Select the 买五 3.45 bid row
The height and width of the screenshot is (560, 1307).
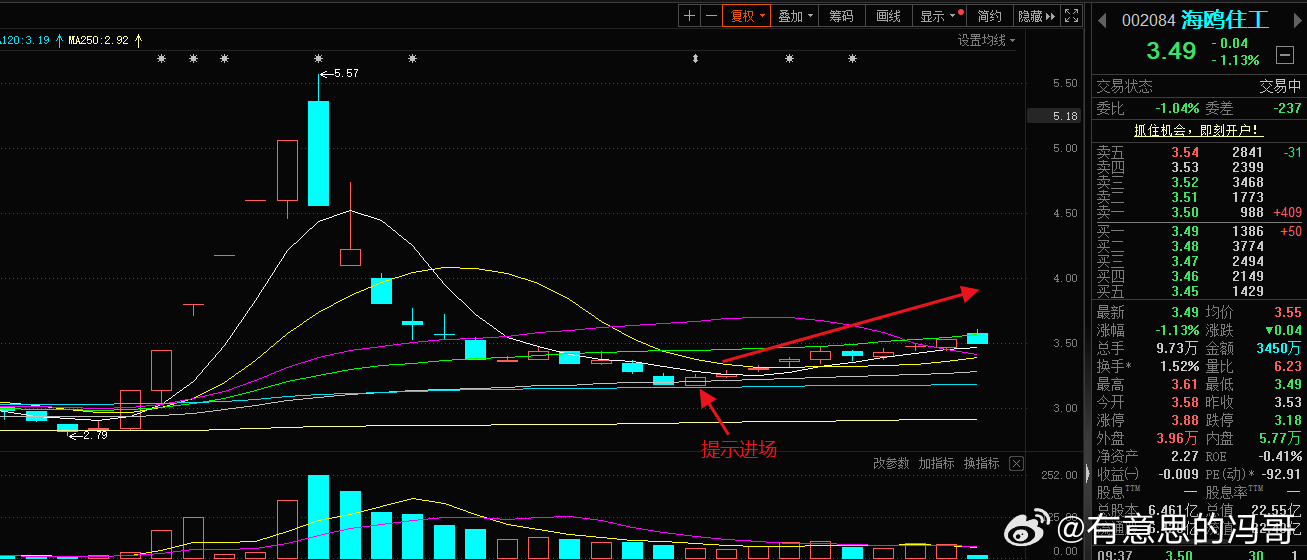1199,291
